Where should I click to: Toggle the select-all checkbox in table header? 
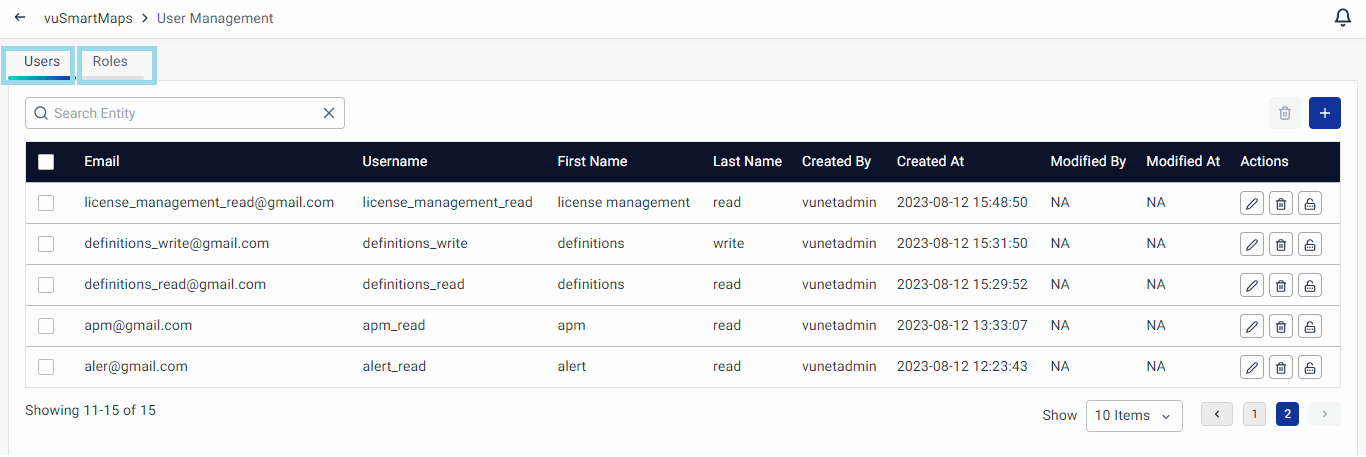(x=46, y=162)
